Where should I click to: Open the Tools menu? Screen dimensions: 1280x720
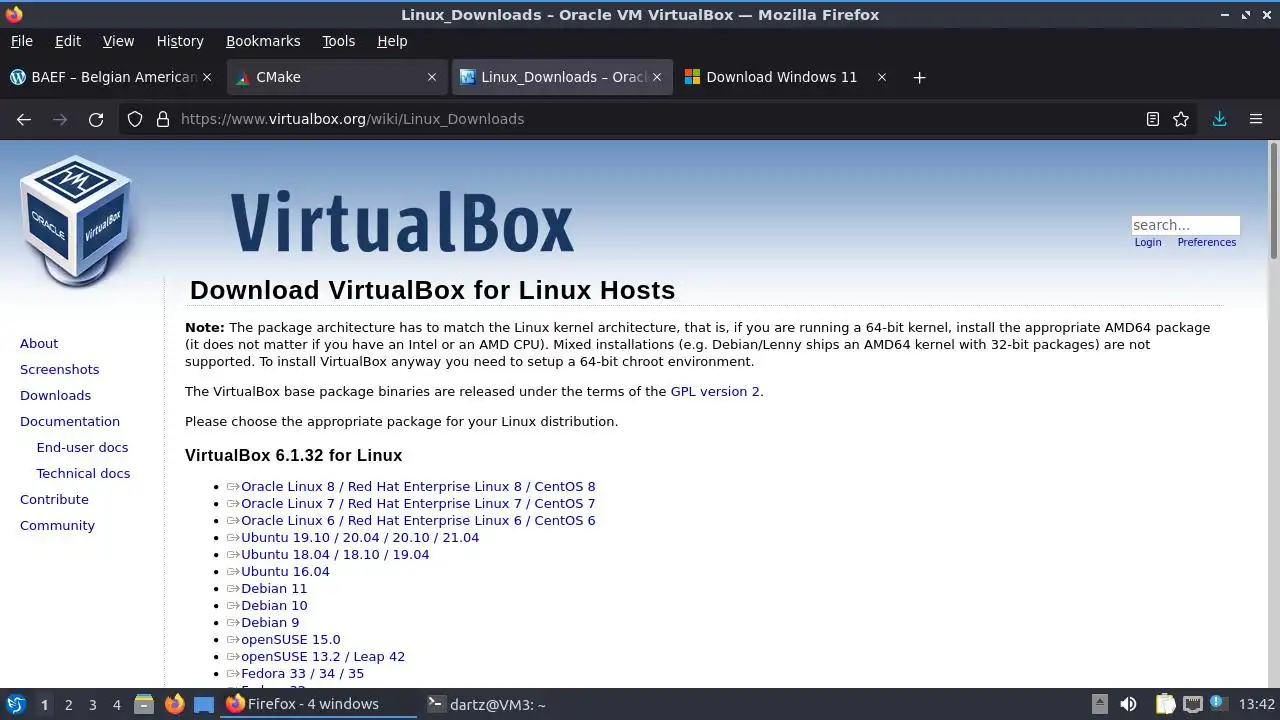pyautogui.click(x=338, y=41)
